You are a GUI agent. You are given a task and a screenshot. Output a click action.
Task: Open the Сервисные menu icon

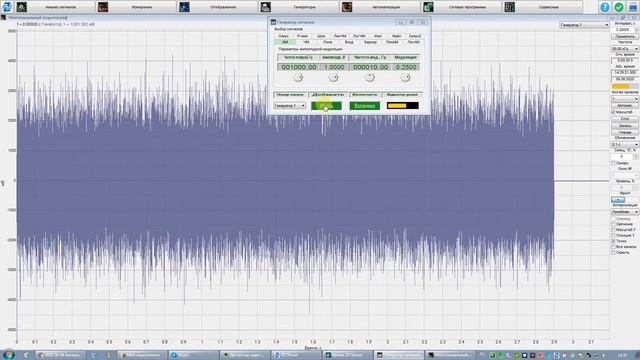coord(509,7)
